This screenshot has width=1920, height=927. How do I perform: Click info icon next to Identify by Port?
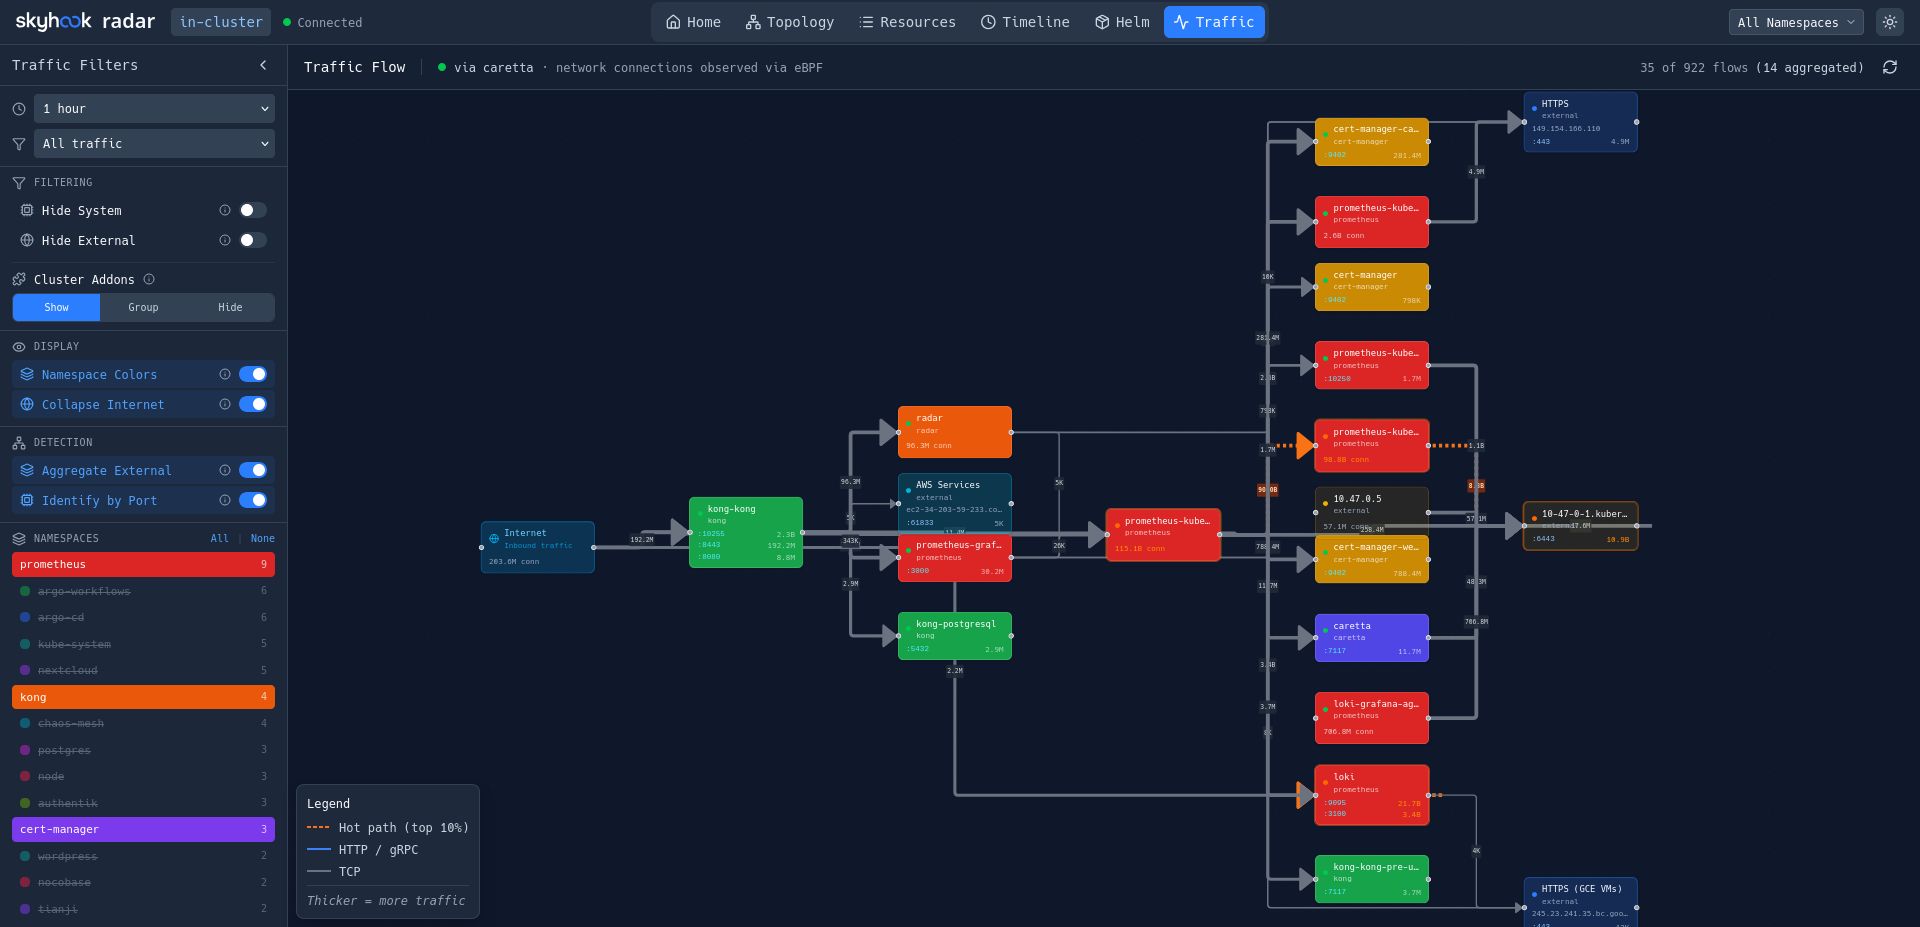pos(225,500)
